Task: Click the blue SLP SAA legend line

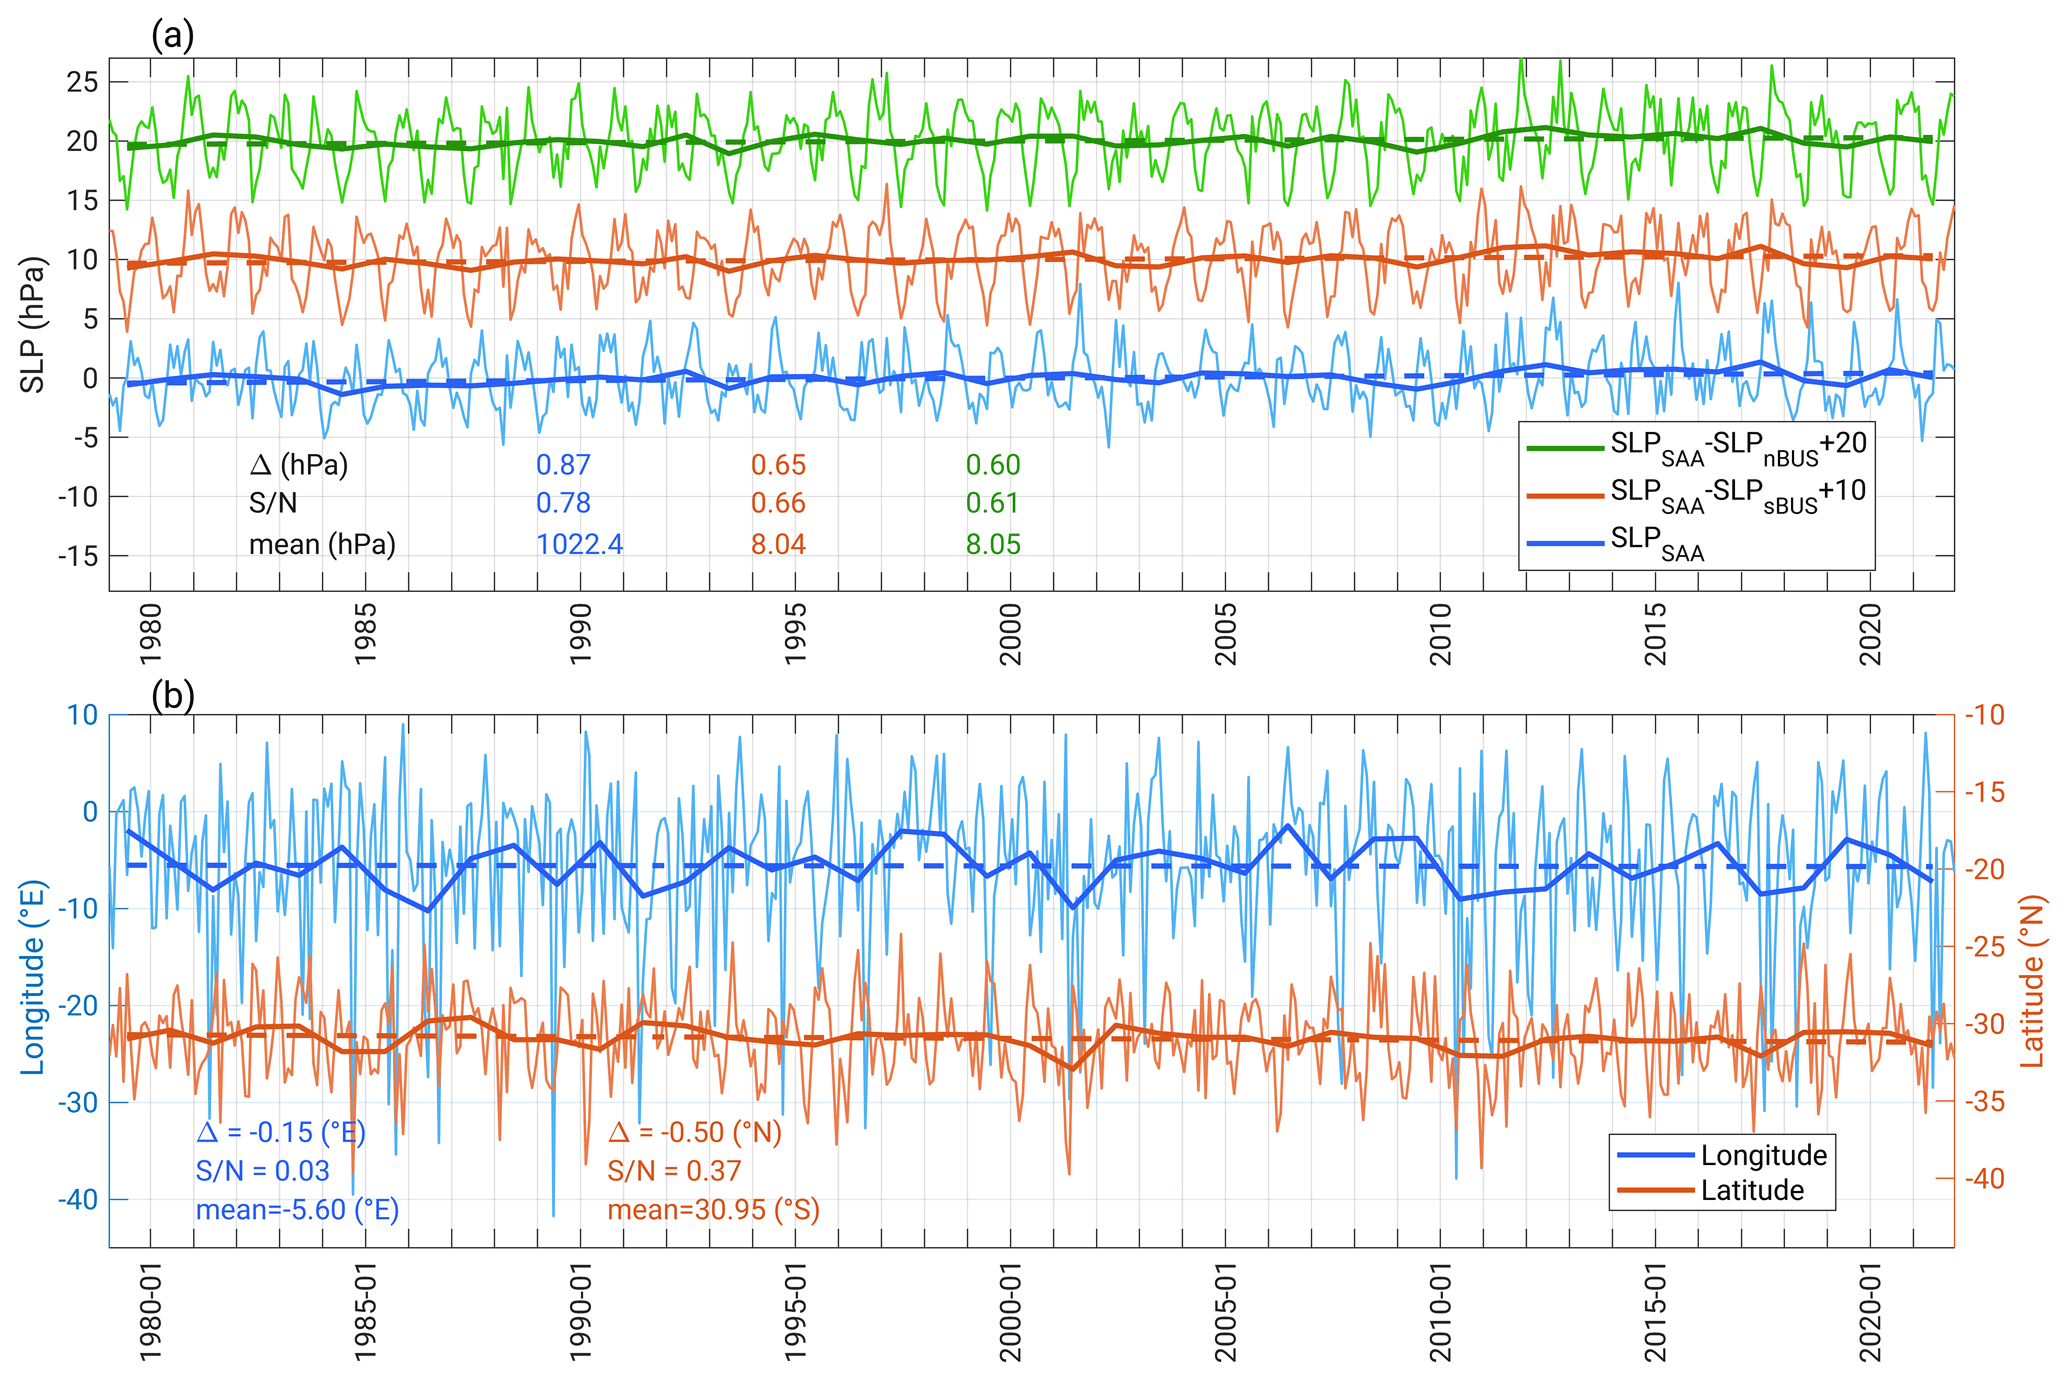Action: 1565,544
